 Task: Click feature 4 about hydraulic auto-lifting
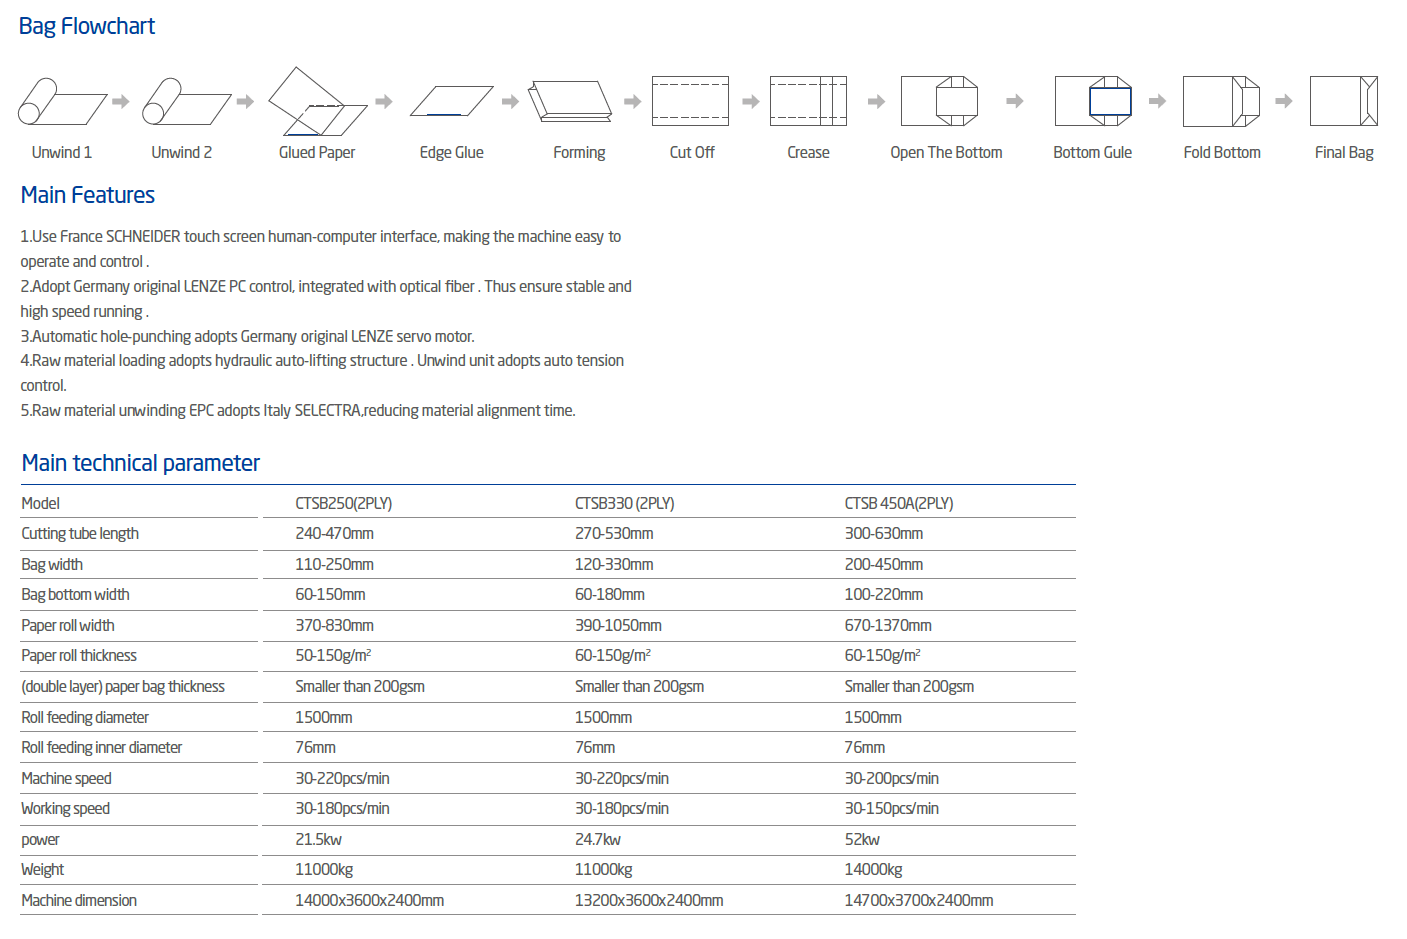pos(322,373)
